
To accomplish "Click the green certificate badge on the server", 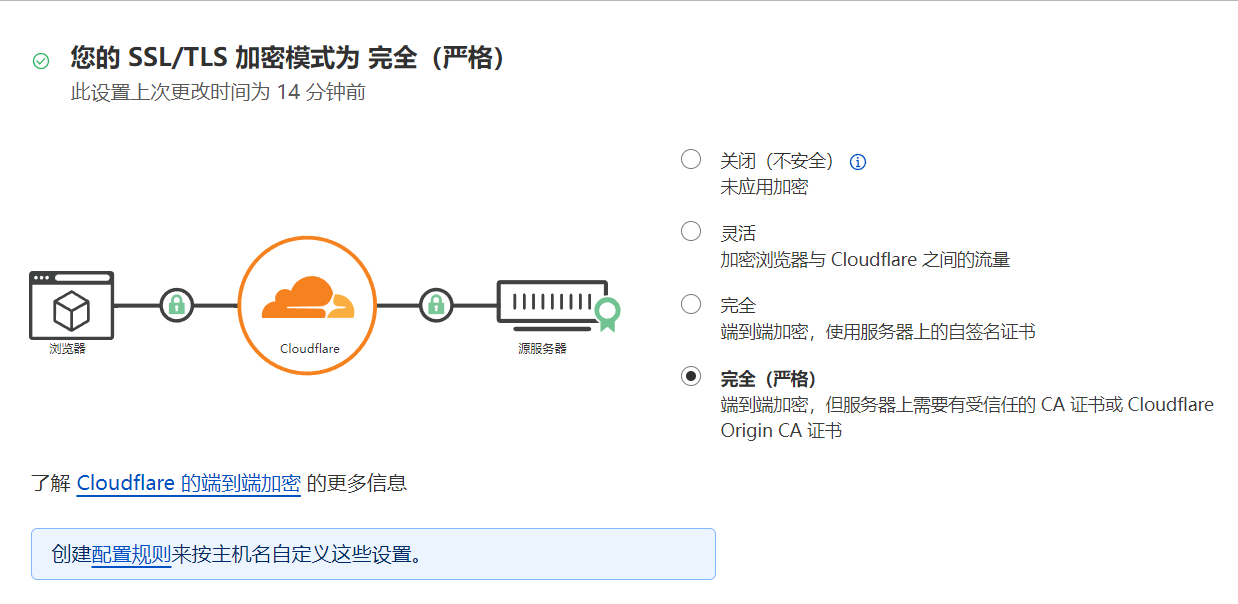I will pos(606,314).
